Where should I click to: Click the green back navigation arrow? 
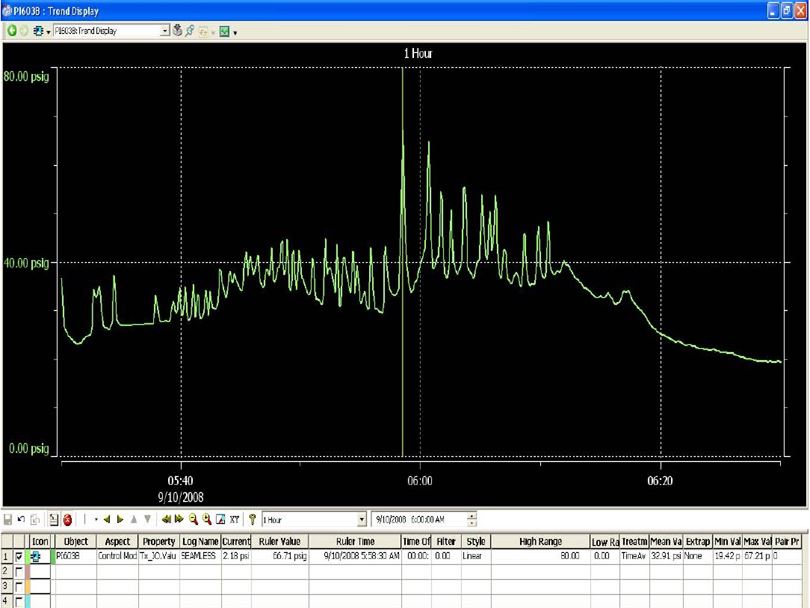[x=11, y=31]
